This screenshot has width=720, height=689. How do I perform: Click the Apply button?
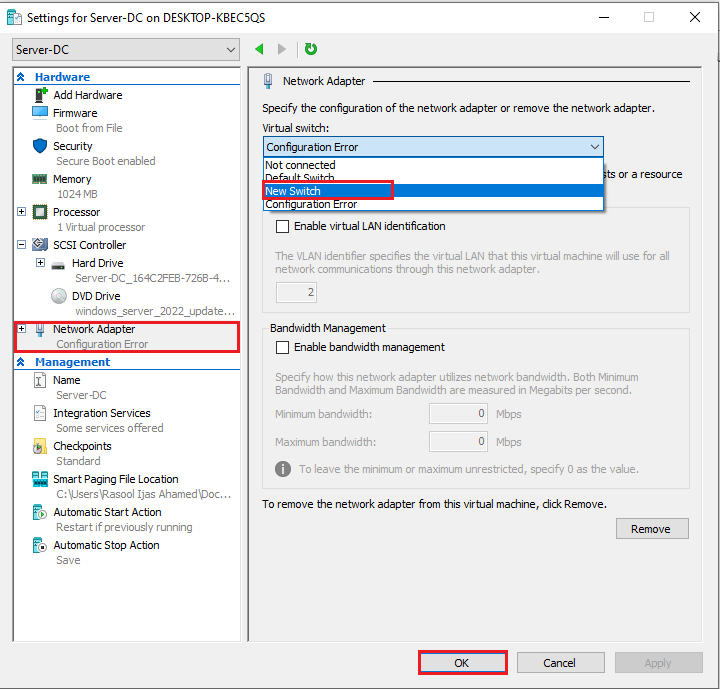pos(658,663)
